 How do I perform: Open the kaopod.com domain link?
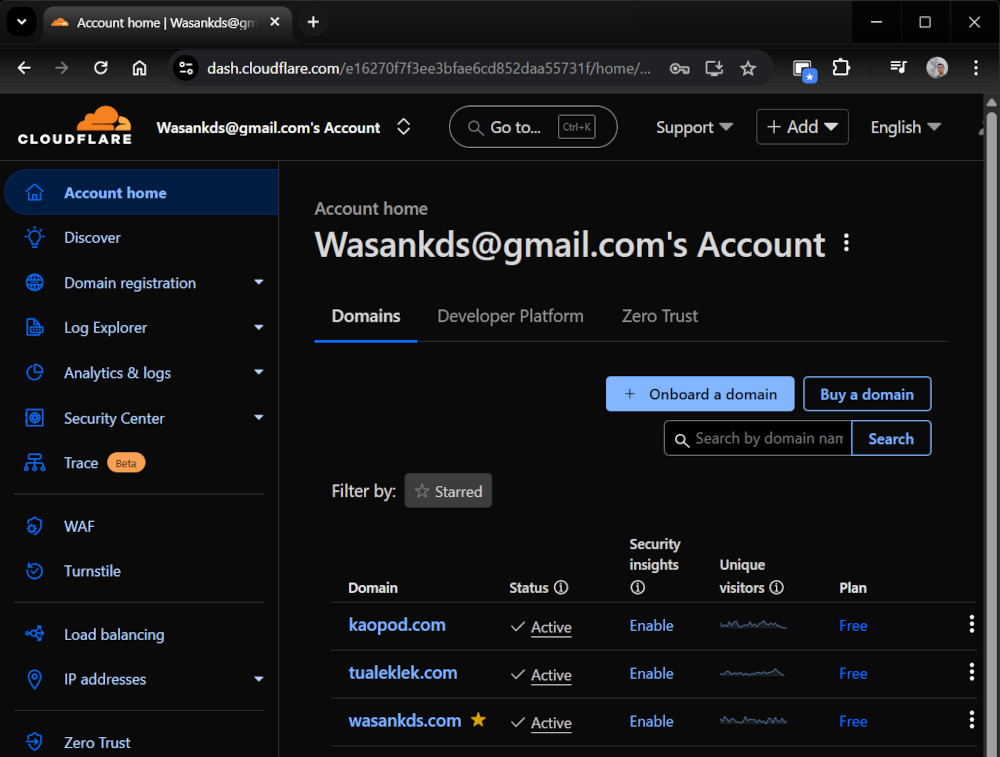(397, 625)
